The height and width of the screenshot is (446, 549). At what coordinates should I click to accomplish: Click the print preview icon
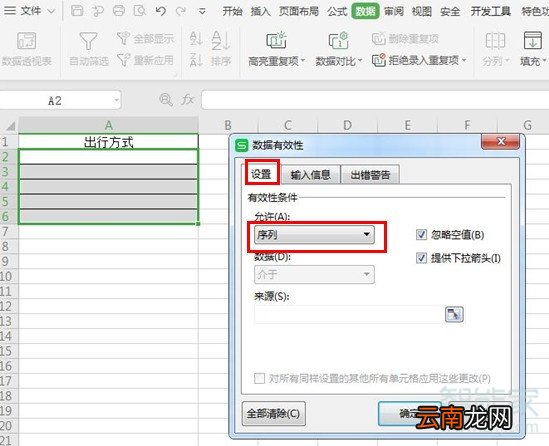click(140, 11)
